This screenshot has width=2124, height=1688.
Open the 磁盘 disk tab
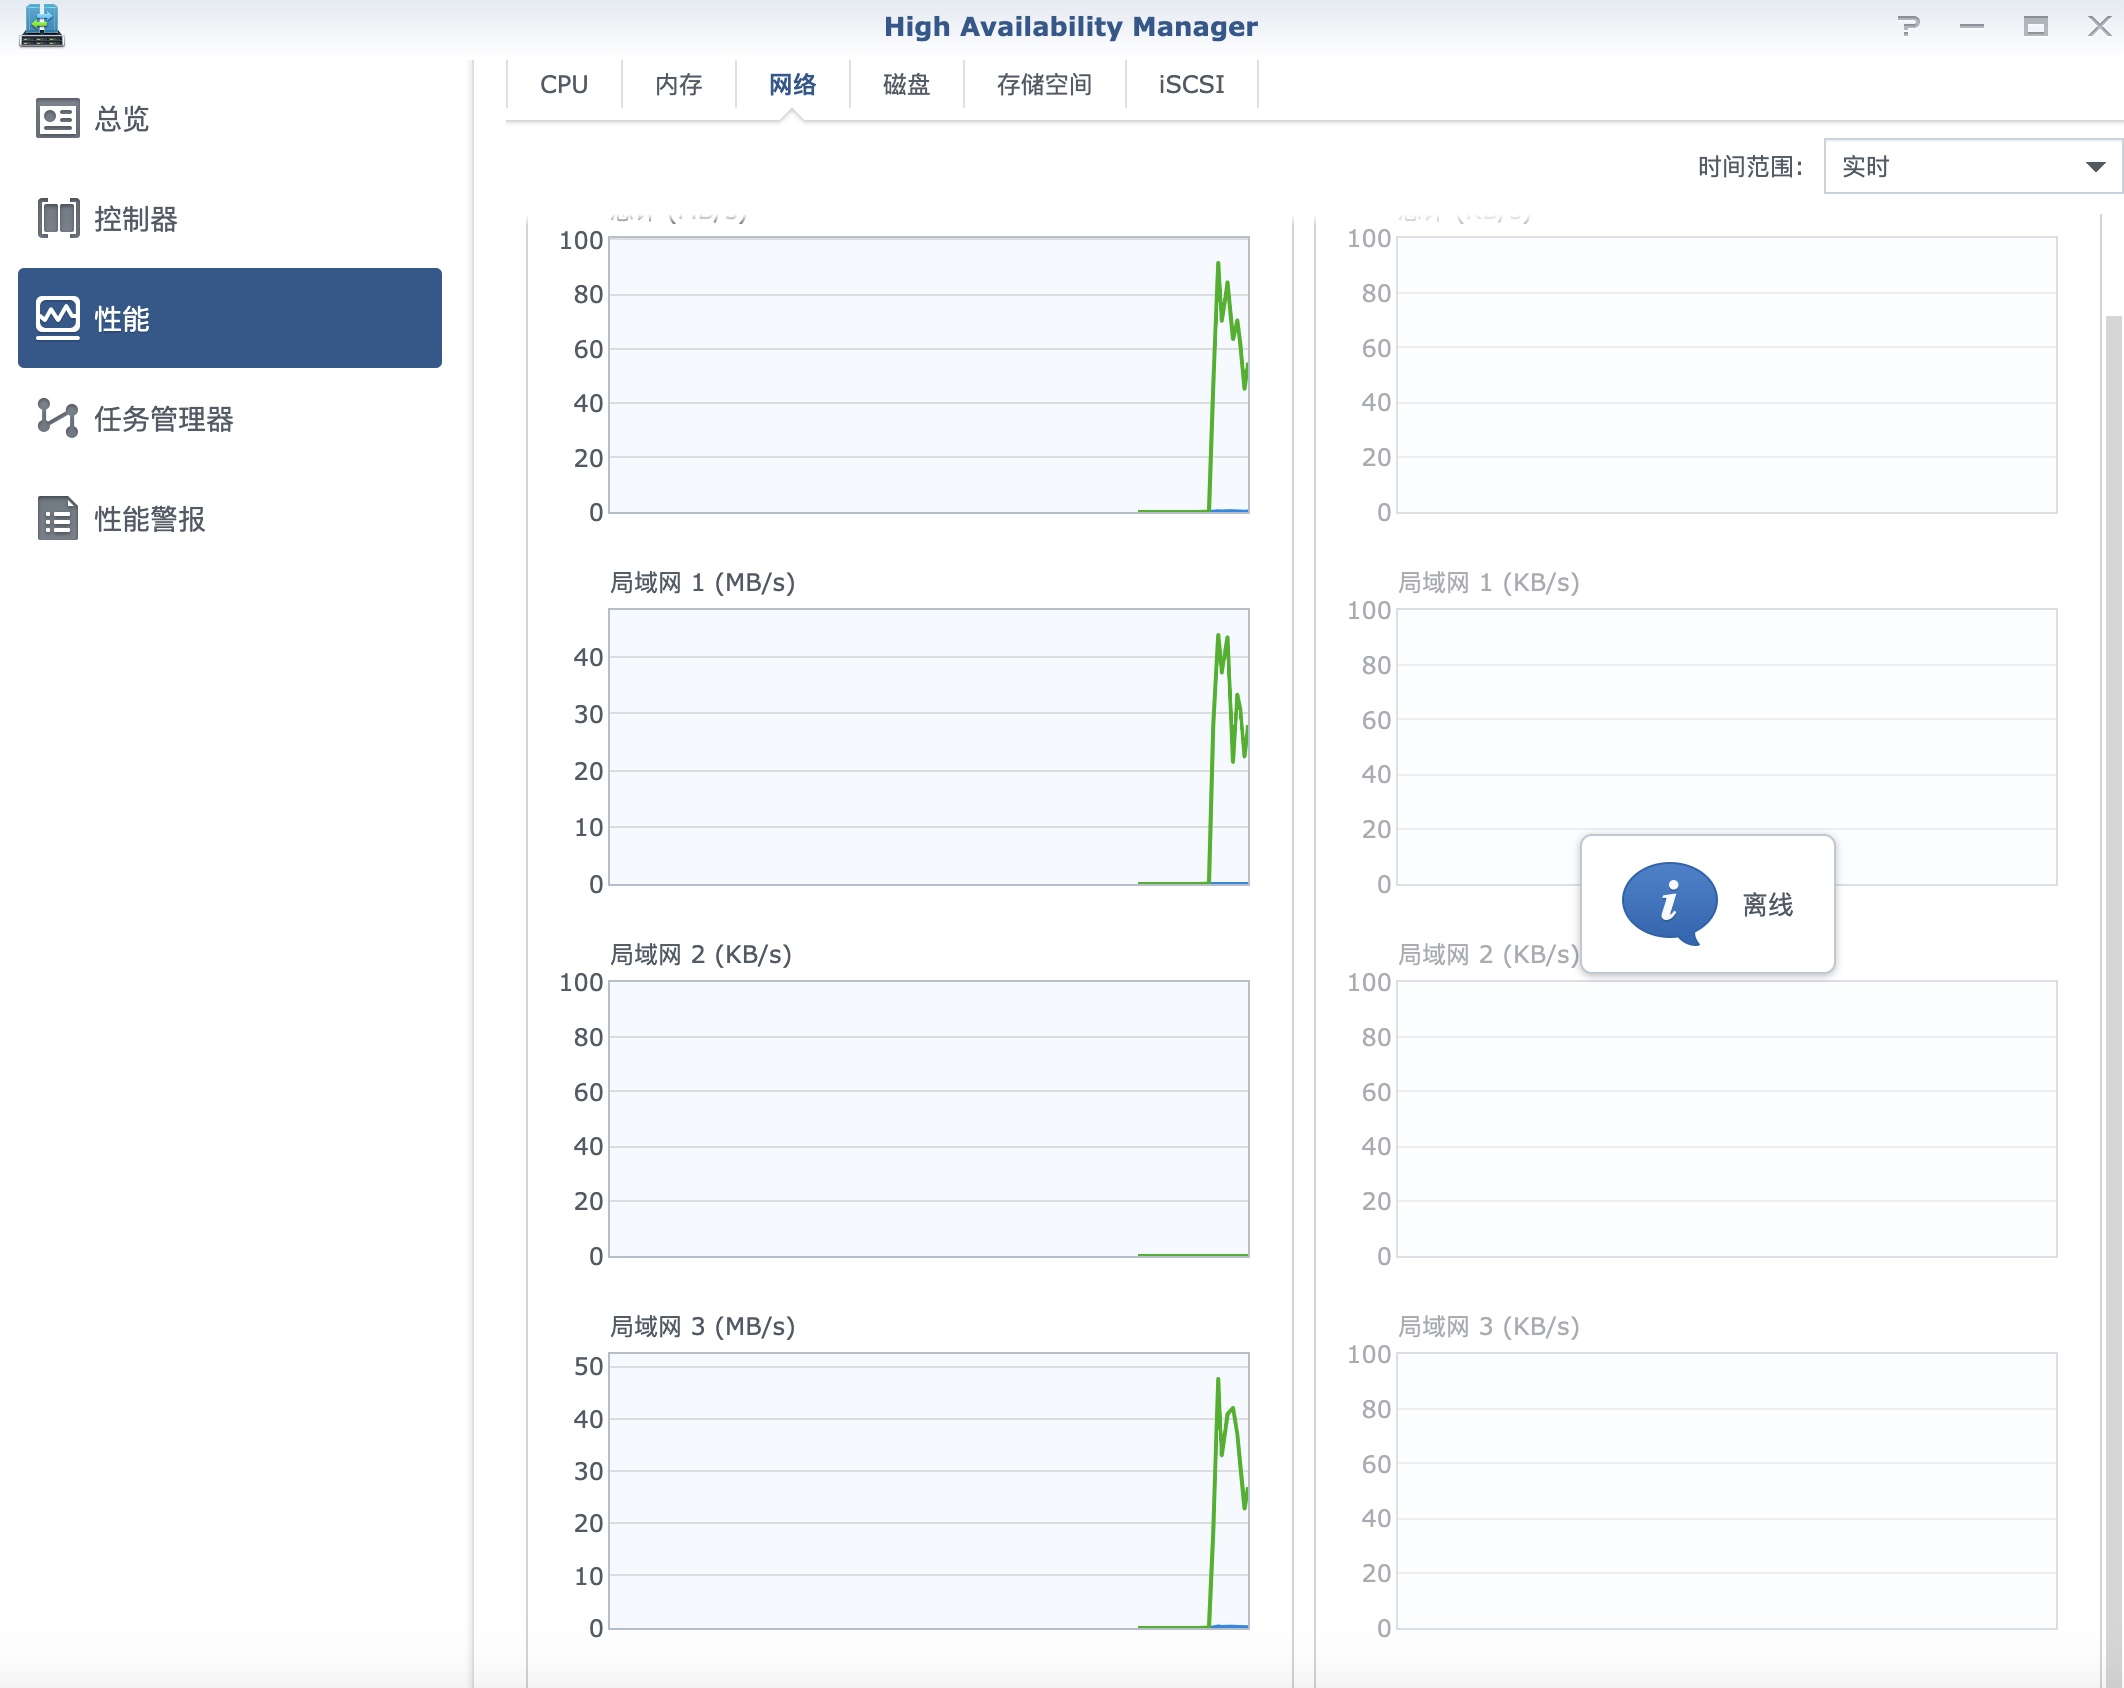click(906, 84)
